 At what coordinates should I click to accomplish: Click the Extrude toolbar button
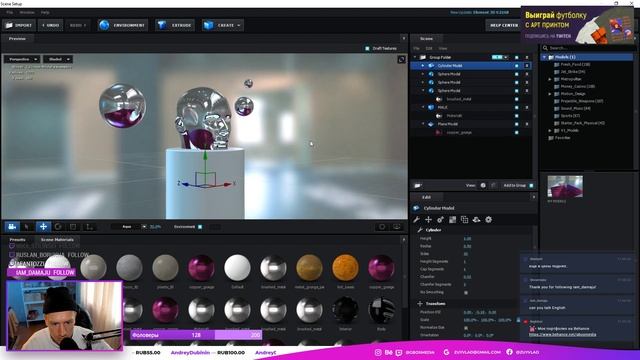pos(175,25)
